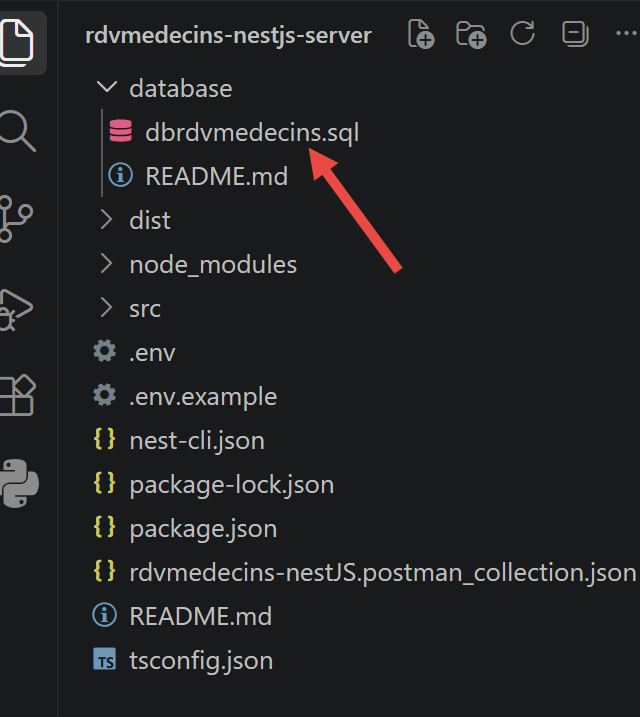The height and width of the screenshot is (717, 640).
Task: Refresh the Explorer file tree
Action: pos(523,33)
